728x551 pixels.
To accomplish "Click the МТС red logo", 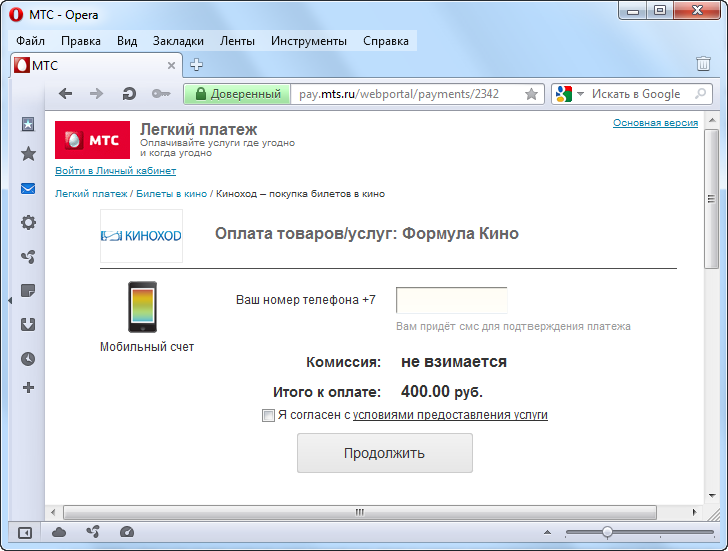I will (x=92, y=140).
